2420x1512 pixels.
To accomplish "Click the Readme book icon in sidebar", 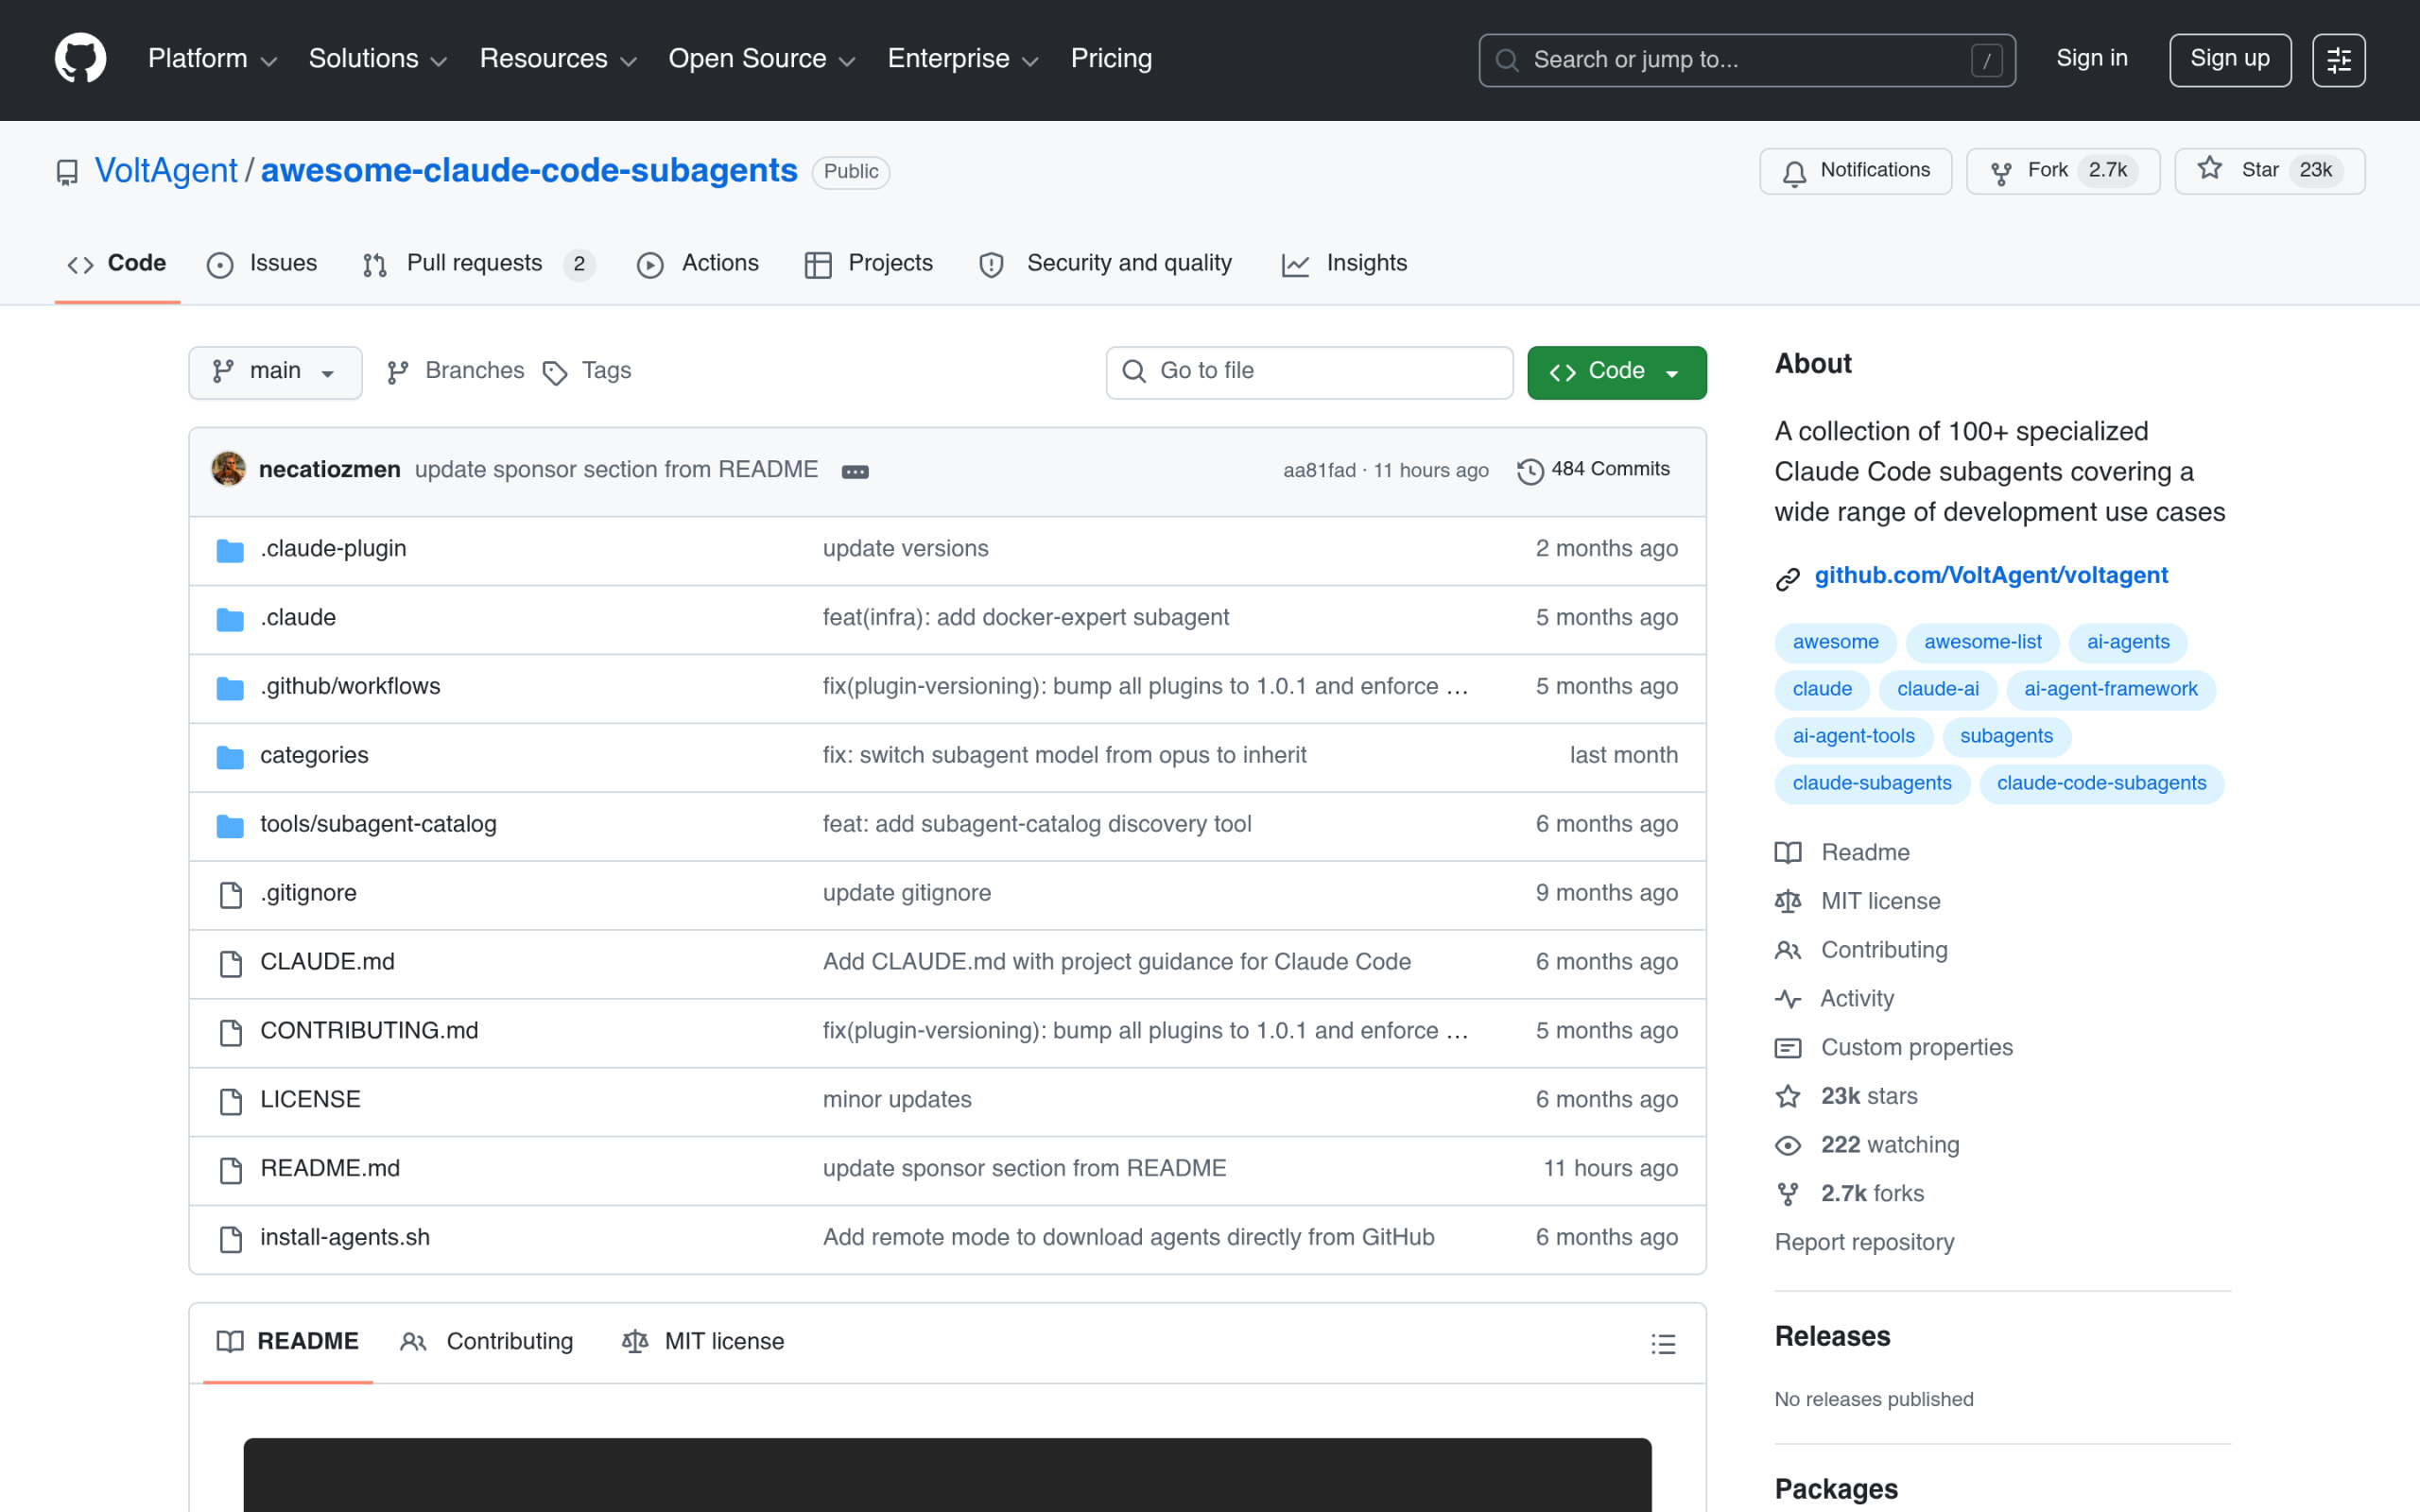I will 1788,852.
